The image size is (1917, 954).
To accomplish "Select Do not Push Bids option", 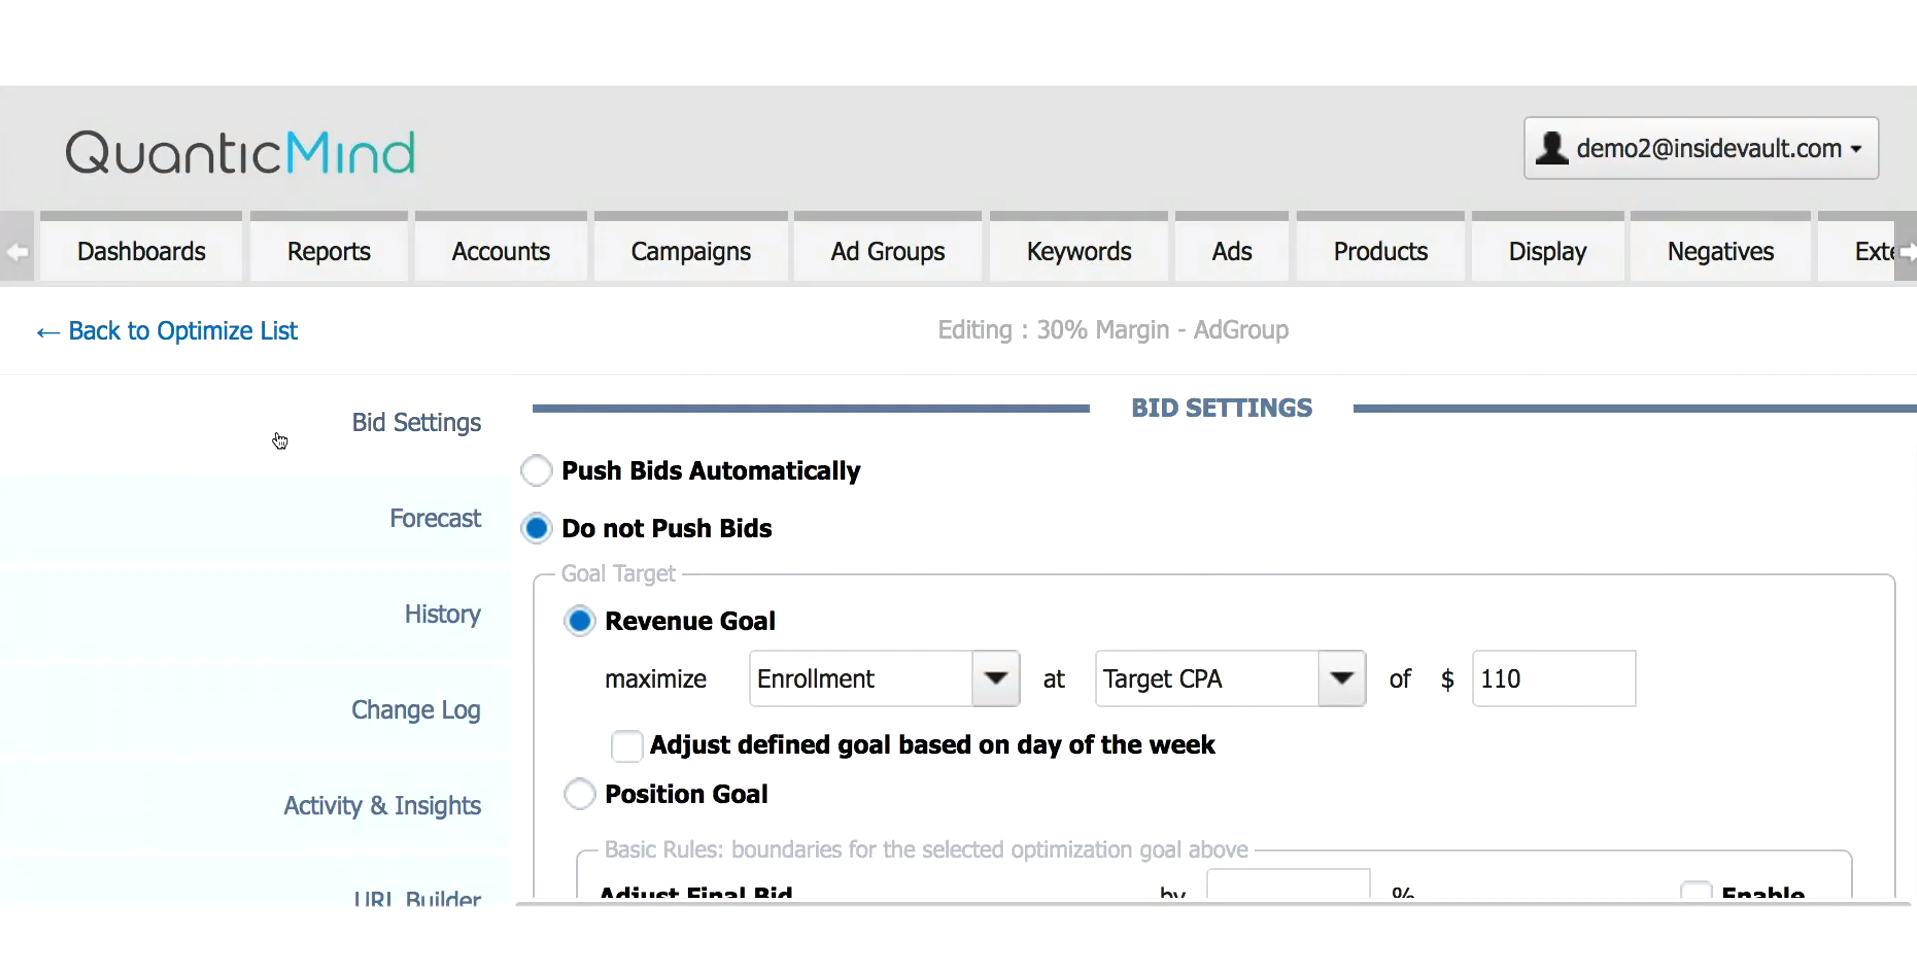I will point(537,528).
